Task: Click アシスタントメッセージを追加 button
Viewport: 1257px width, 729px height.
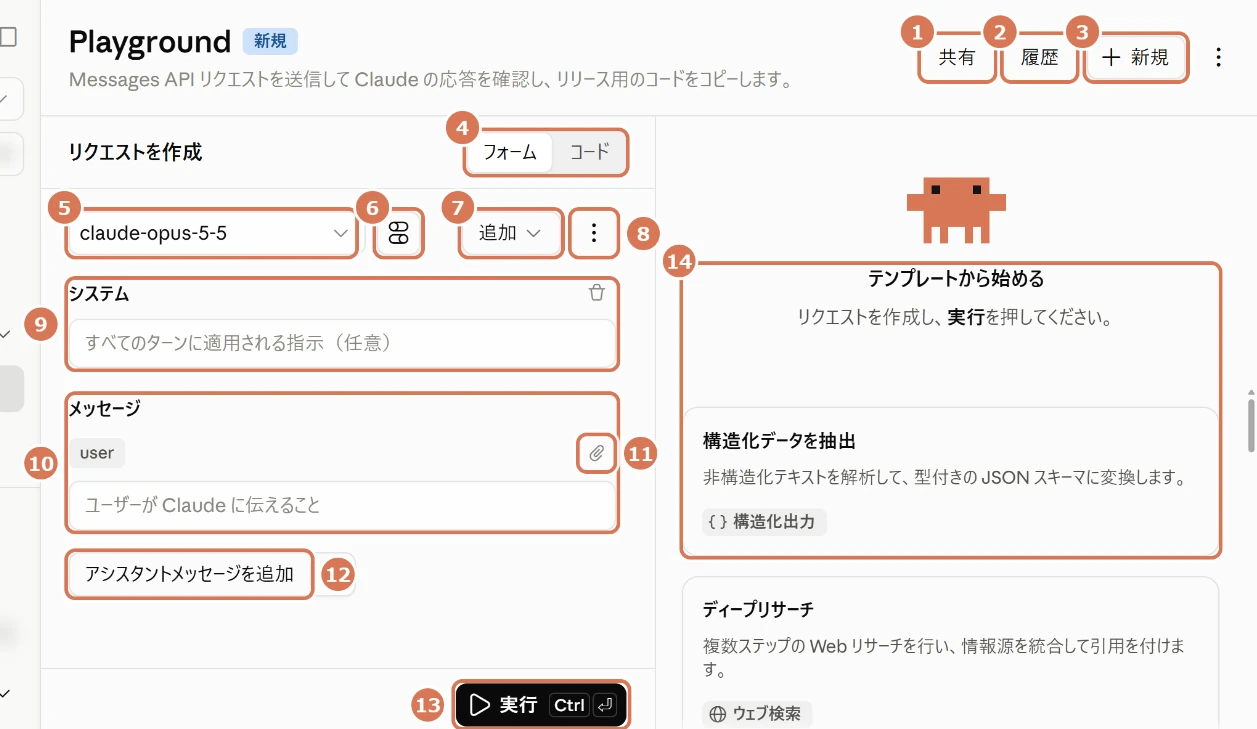Action: tap(190, 574)
